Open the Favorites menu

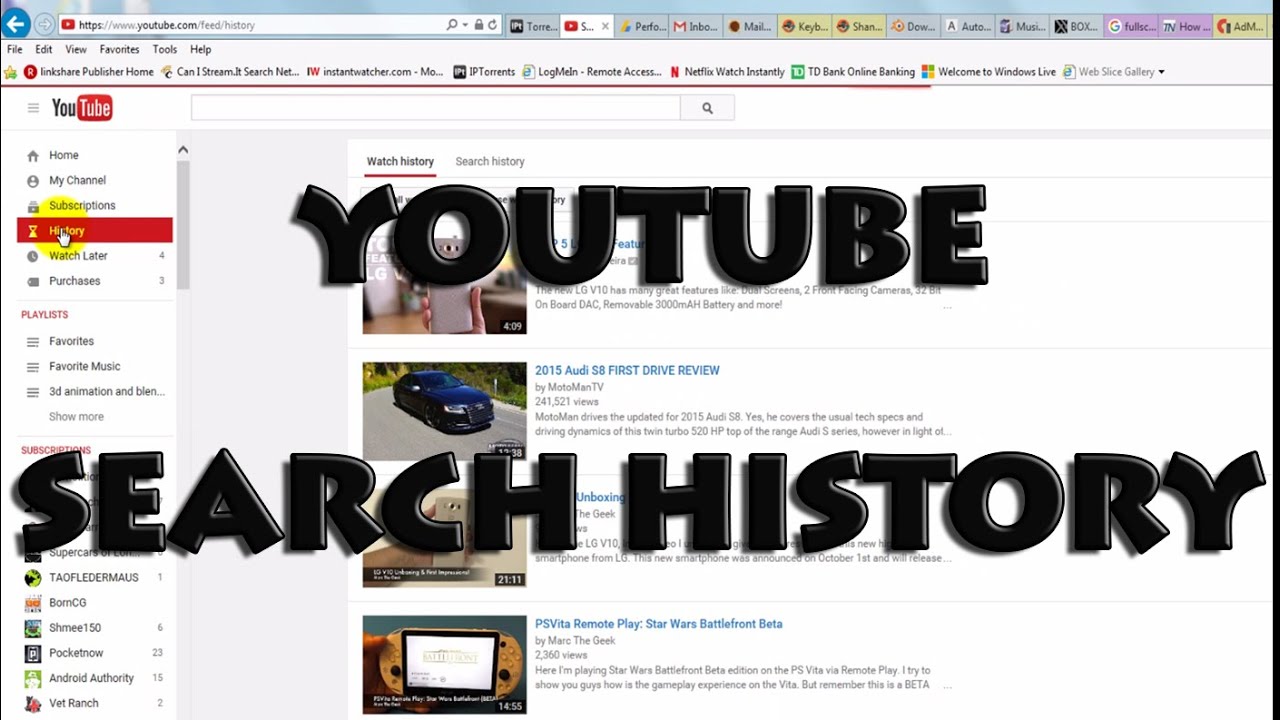(x=119, y=49)
